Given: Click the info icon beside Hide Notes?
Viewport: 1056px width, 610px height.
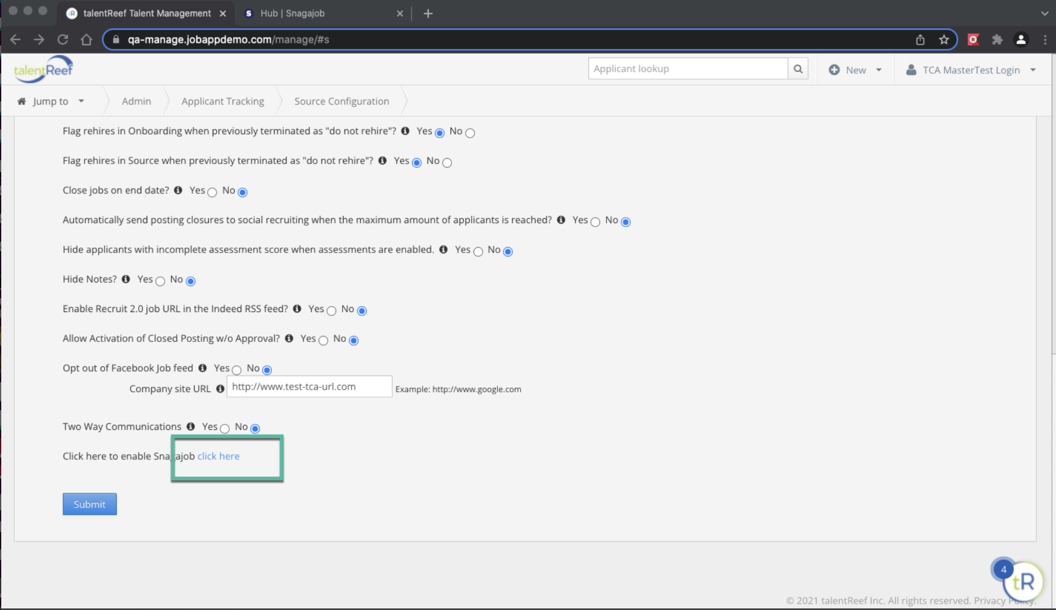Looking at the screenshot, I should tap(125, 279).
